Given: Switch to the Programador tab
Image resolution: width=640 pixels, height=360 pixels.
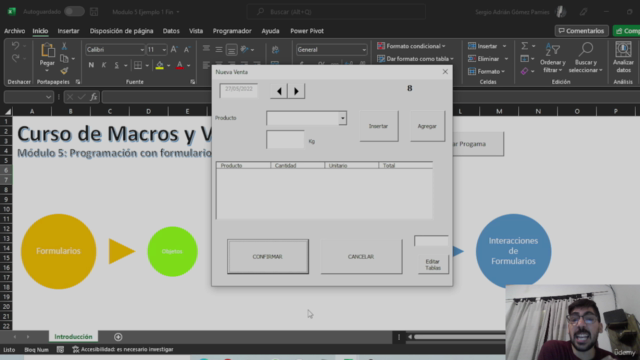Looking at the screenshot, I should (x=232, y=31).
